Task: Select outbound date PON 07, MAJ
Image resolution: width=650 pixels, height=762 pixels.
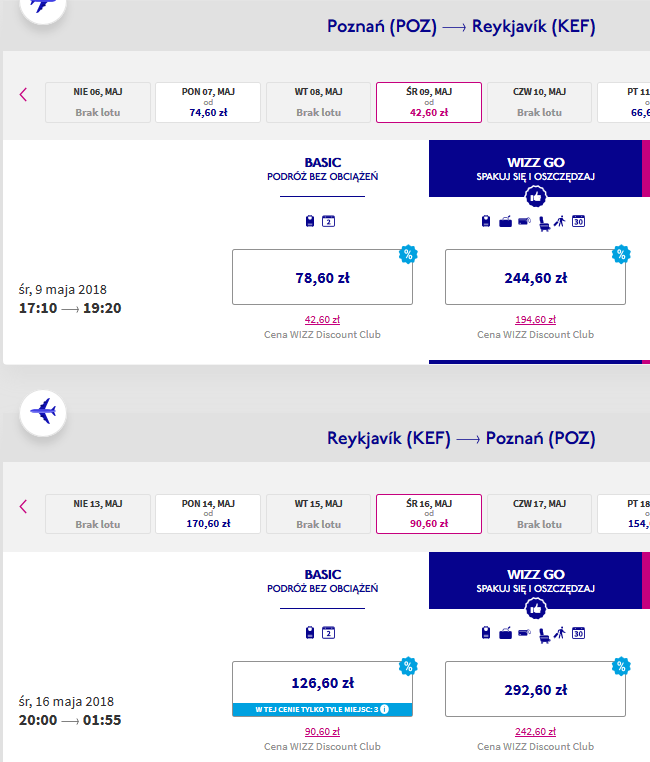Action: (208, 103)
